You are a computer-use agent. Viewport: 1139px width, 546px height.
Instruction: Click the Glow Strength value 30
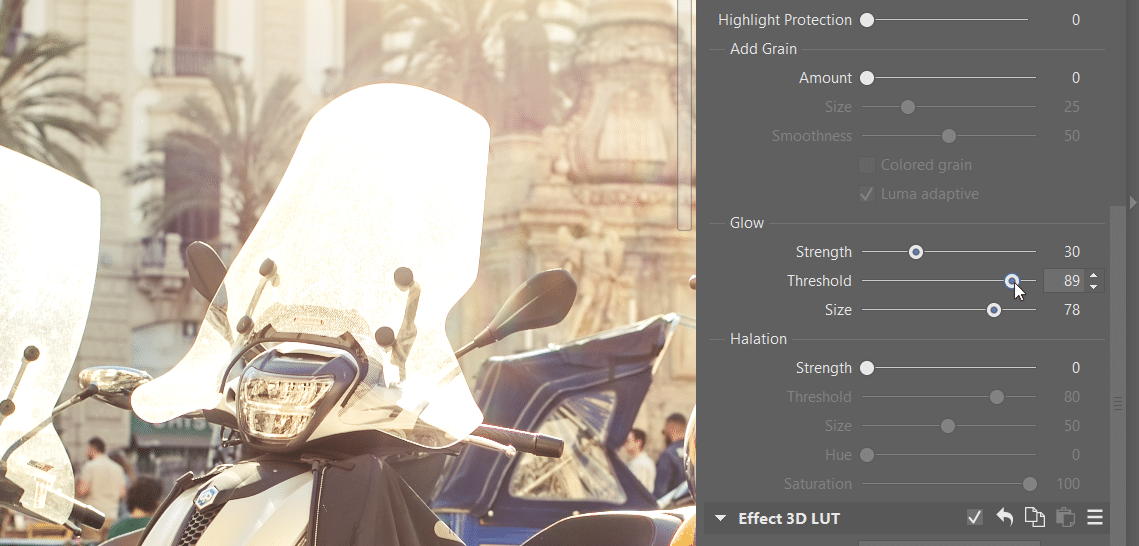tap(1071, 252)
